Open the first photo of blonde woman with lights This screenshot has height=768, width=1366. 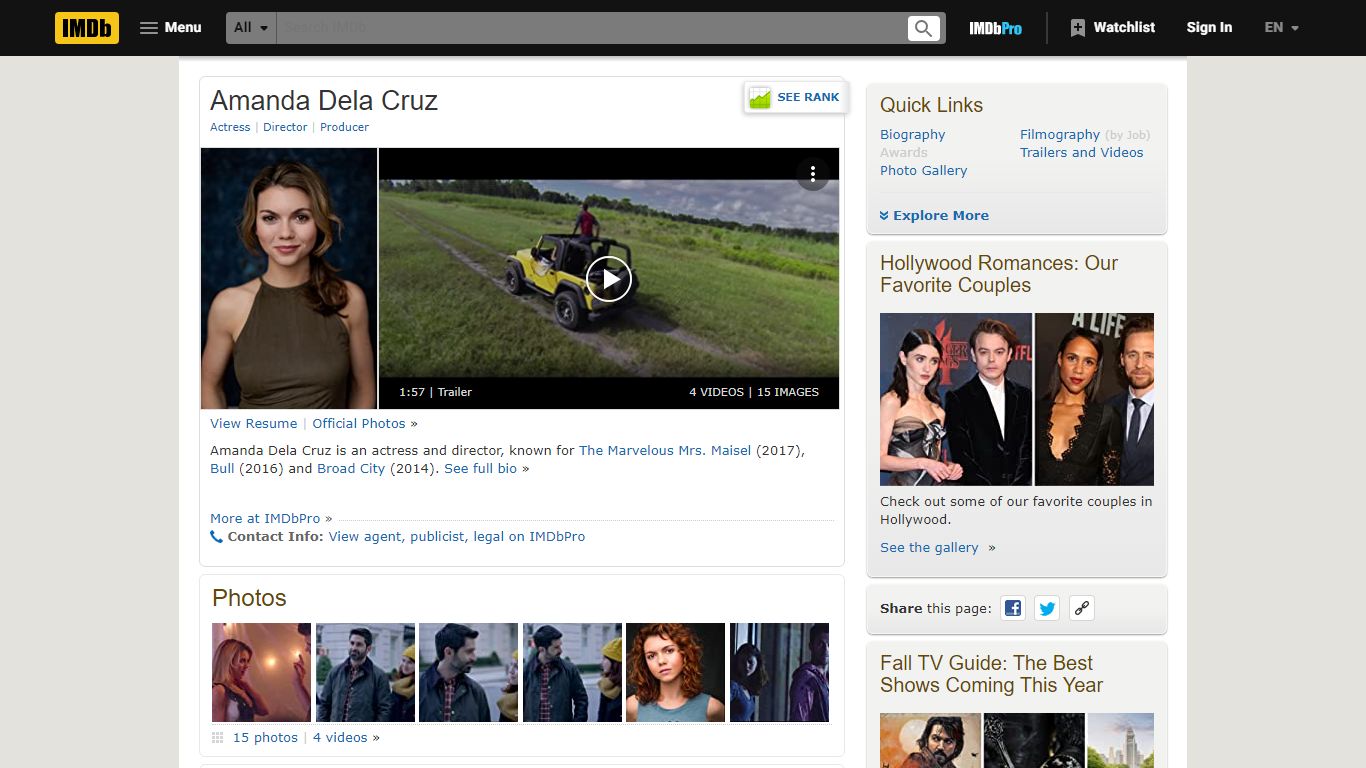(x=261, y=672)
